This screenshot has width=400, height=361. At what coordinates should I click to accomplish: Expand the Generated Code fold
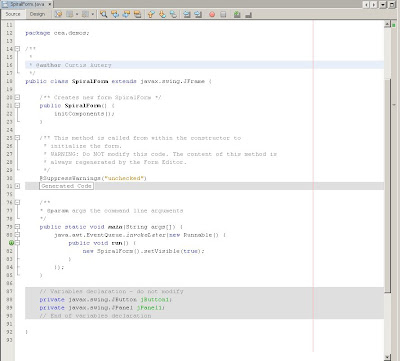click(x=17, y=186)
